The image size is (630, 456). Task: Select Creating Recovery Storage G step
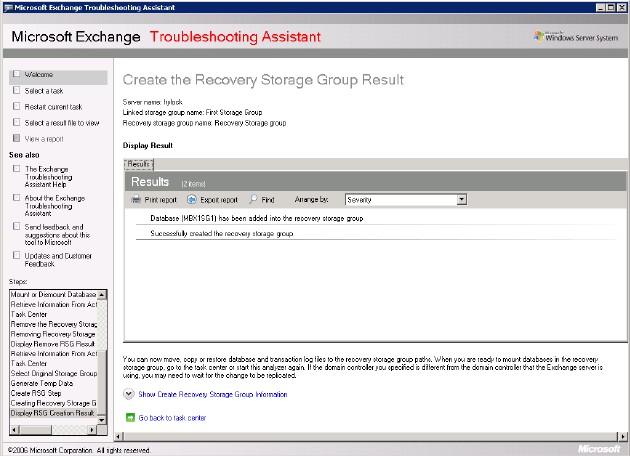coord(53,403)
